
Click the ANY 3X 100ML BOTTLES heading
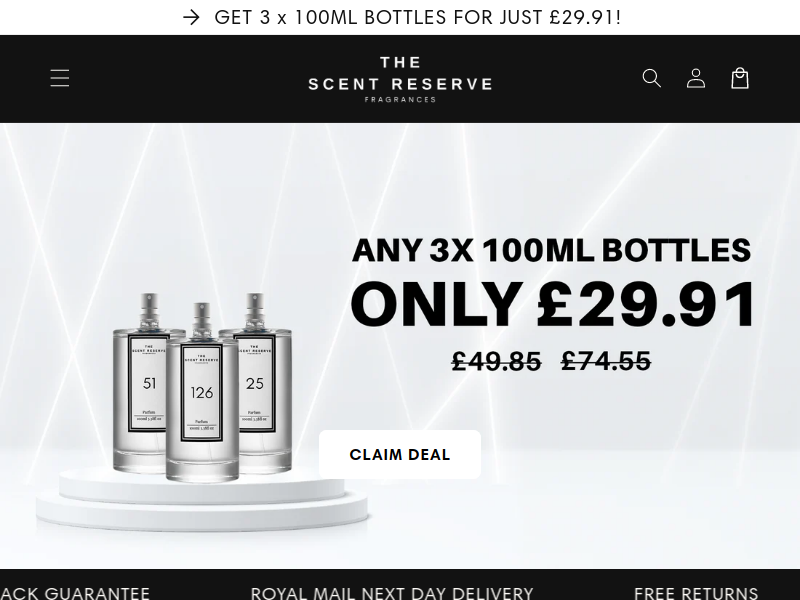[x=552, y=250]
